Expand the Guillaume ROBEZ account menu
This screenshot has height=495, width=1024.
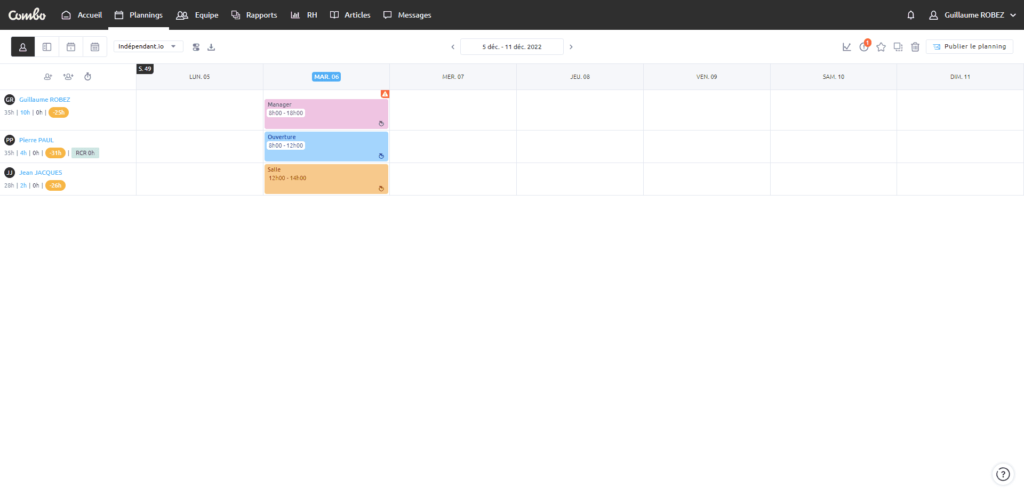972,15
